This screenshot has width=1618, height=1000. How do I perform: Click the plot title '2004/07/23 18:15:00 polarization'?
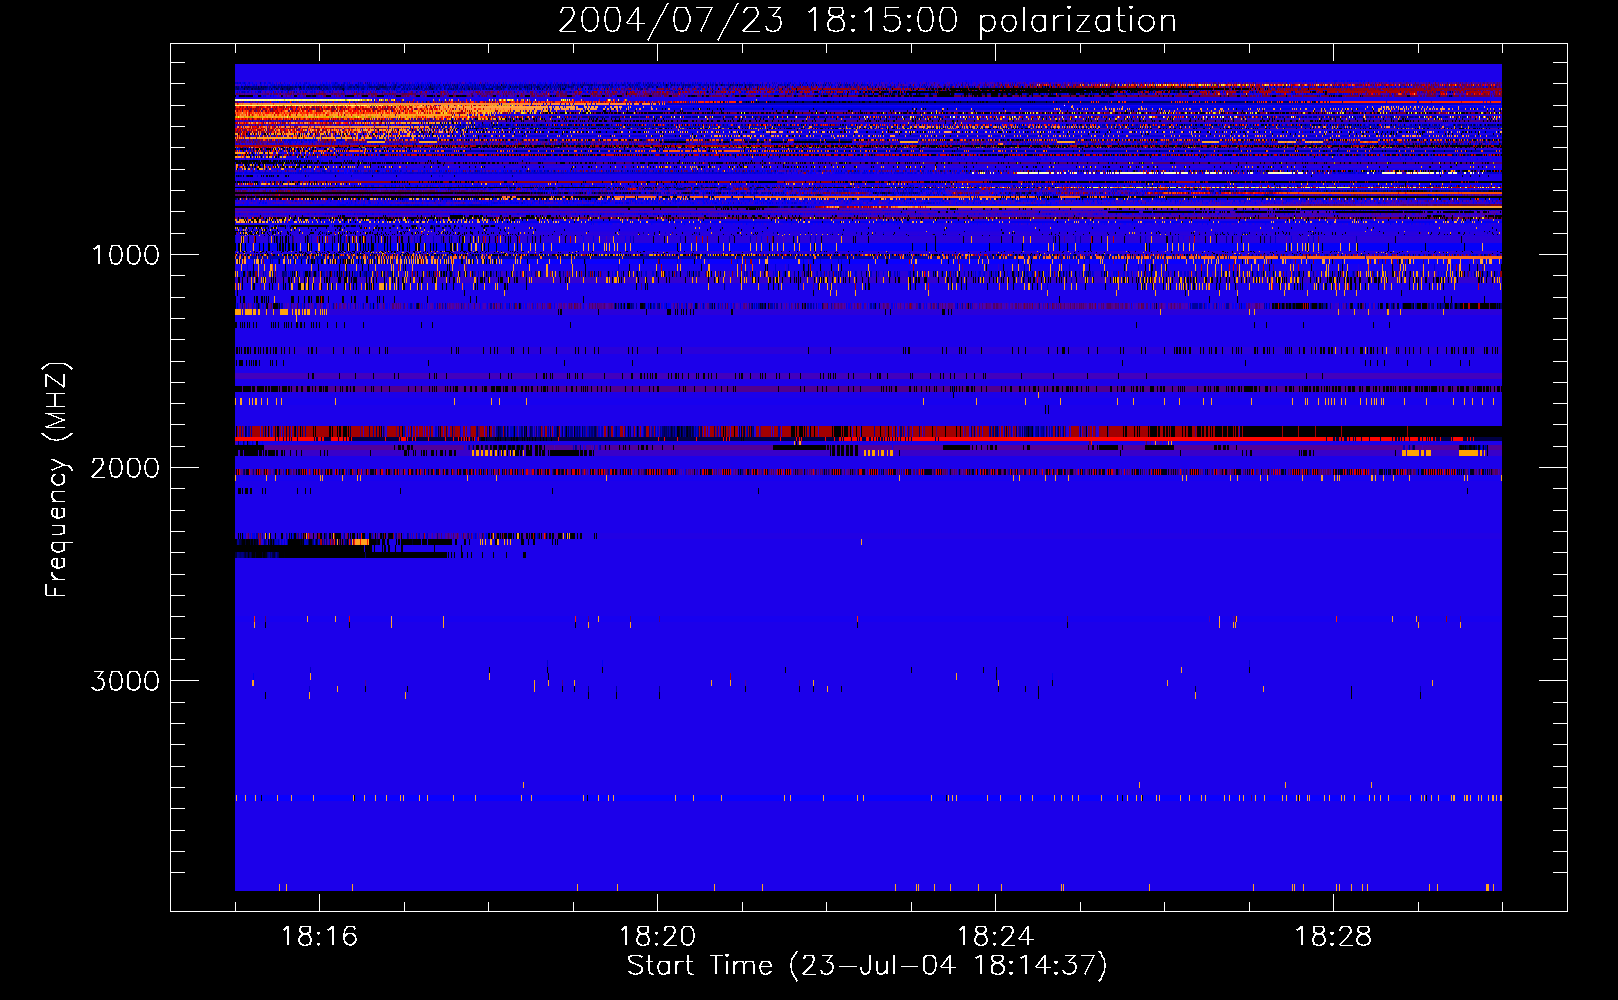pos(867,21)
